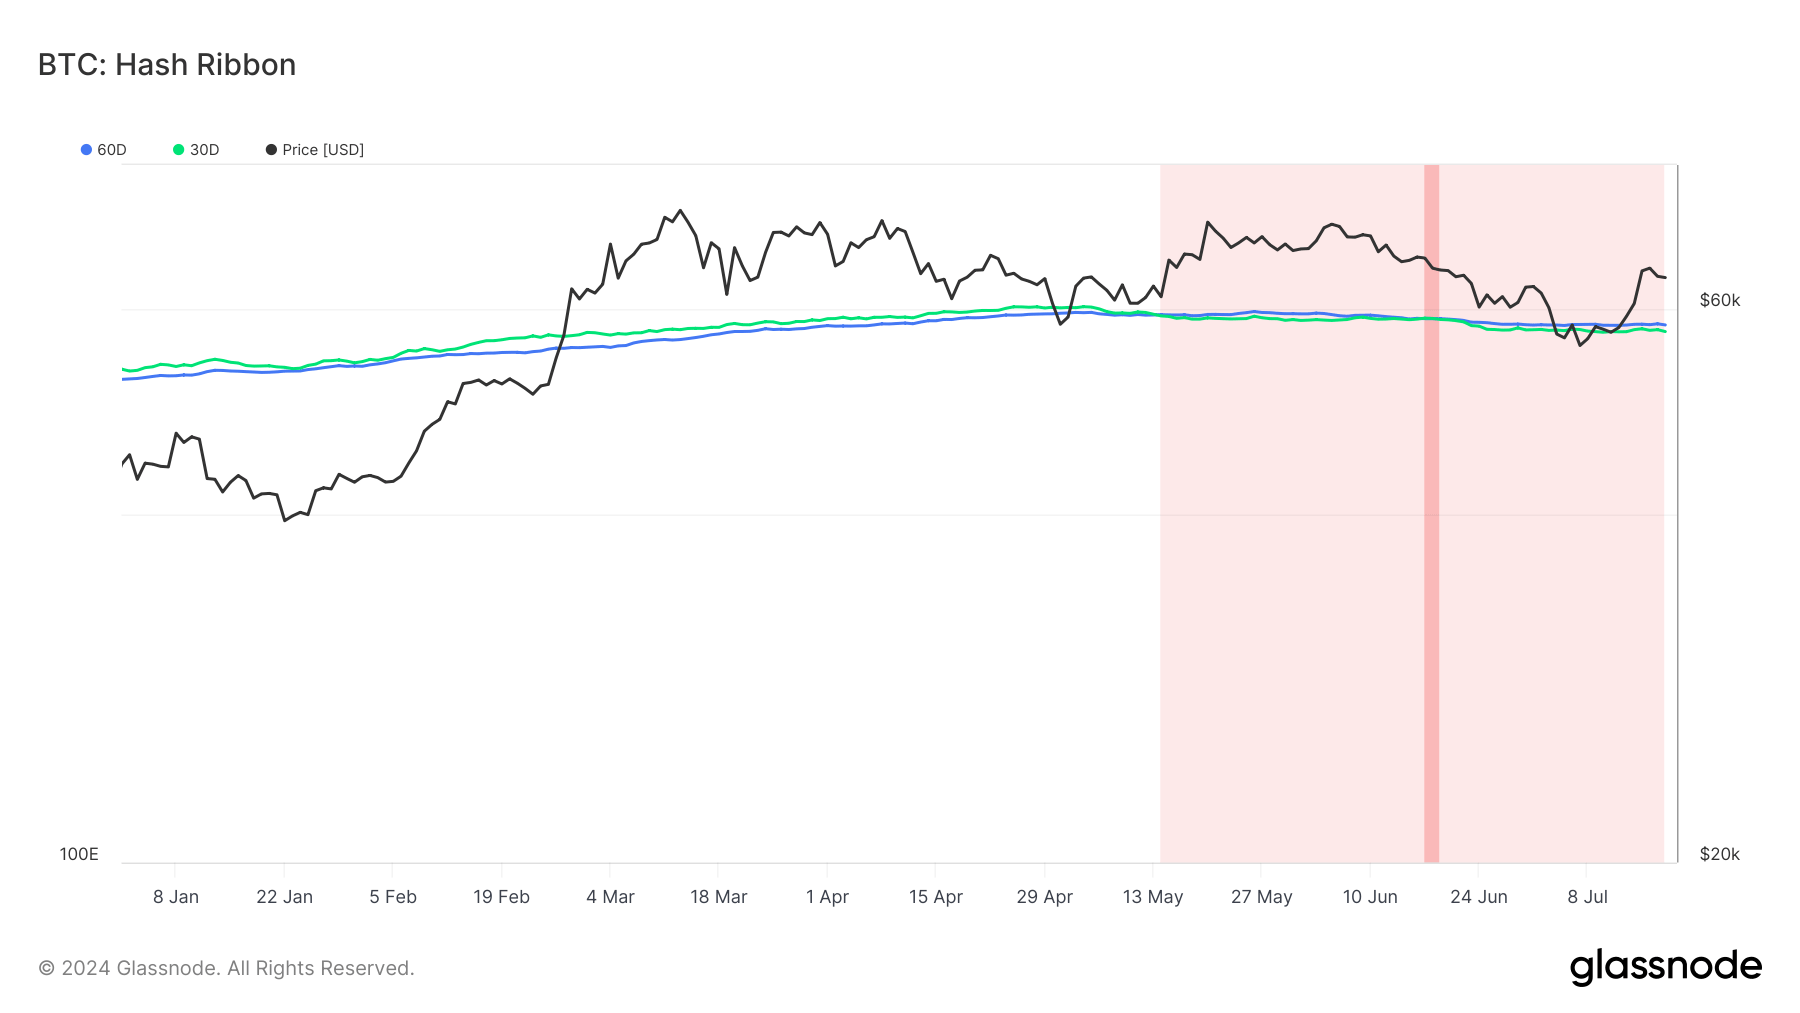Click the 24 Jun date label

click(1479, 897)
